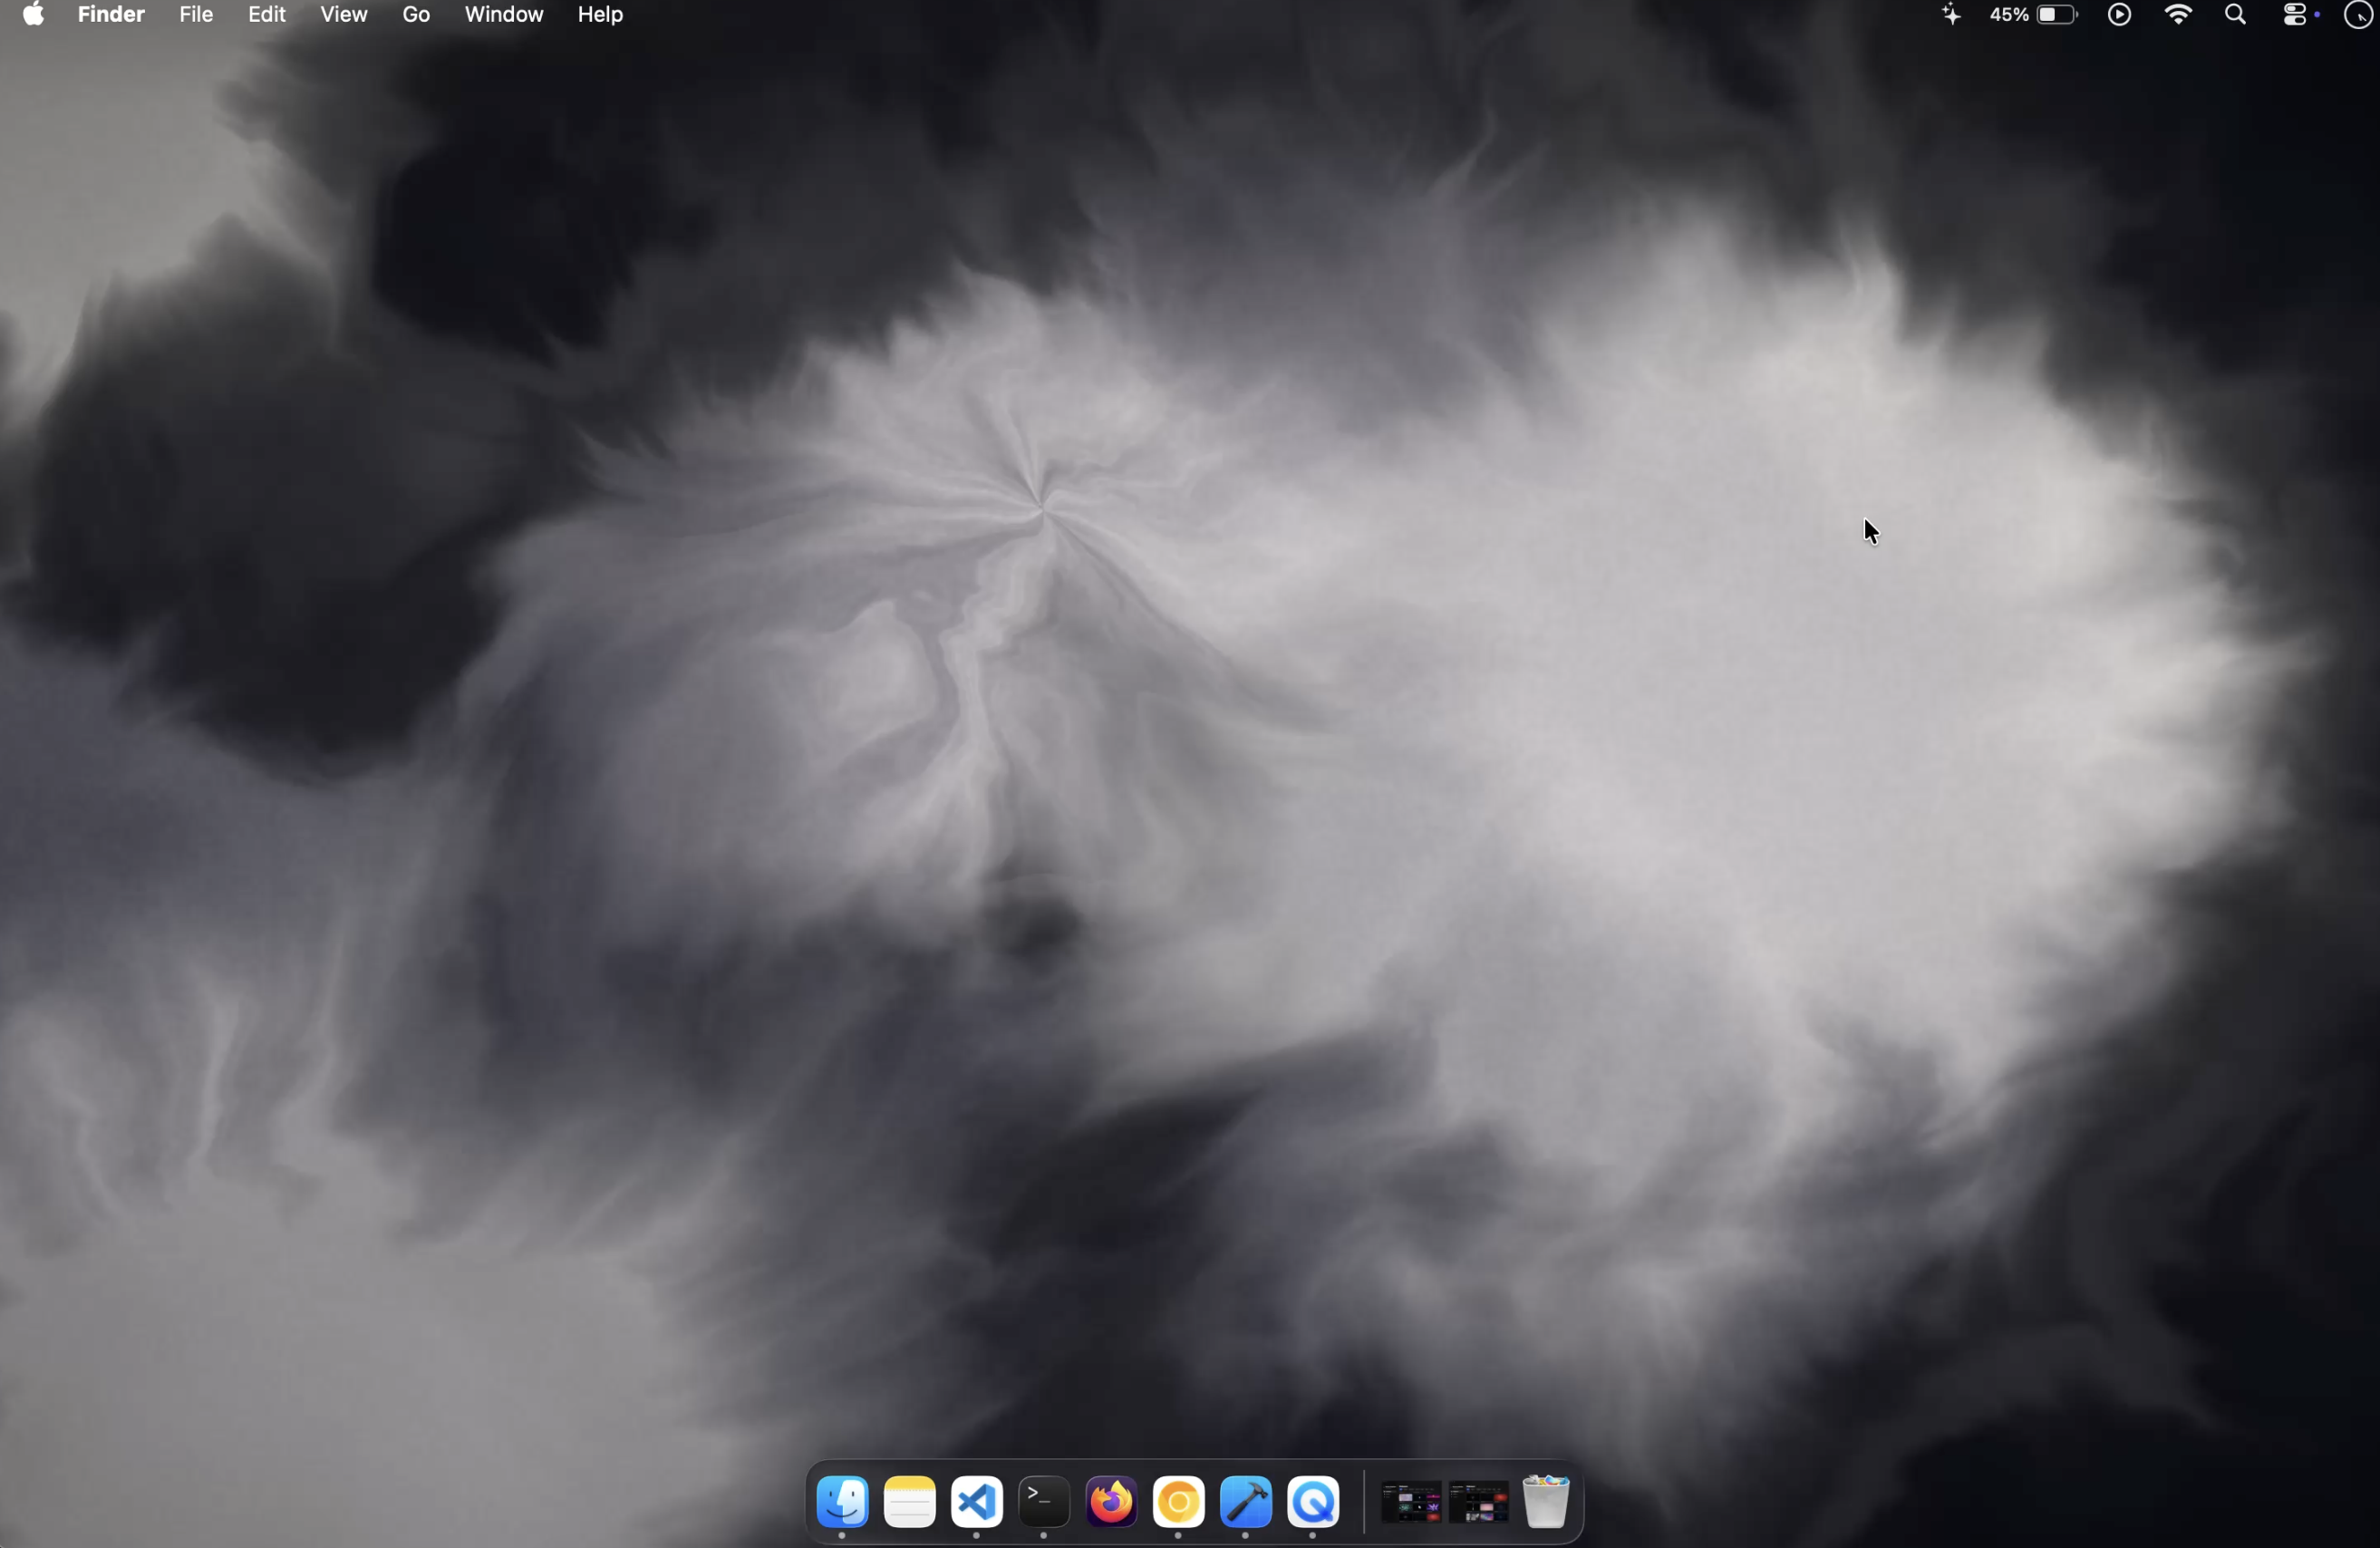The image size is (2380, 1548).
Task: Launch the Terminal from the Dock
Action: point(1043,1504)
